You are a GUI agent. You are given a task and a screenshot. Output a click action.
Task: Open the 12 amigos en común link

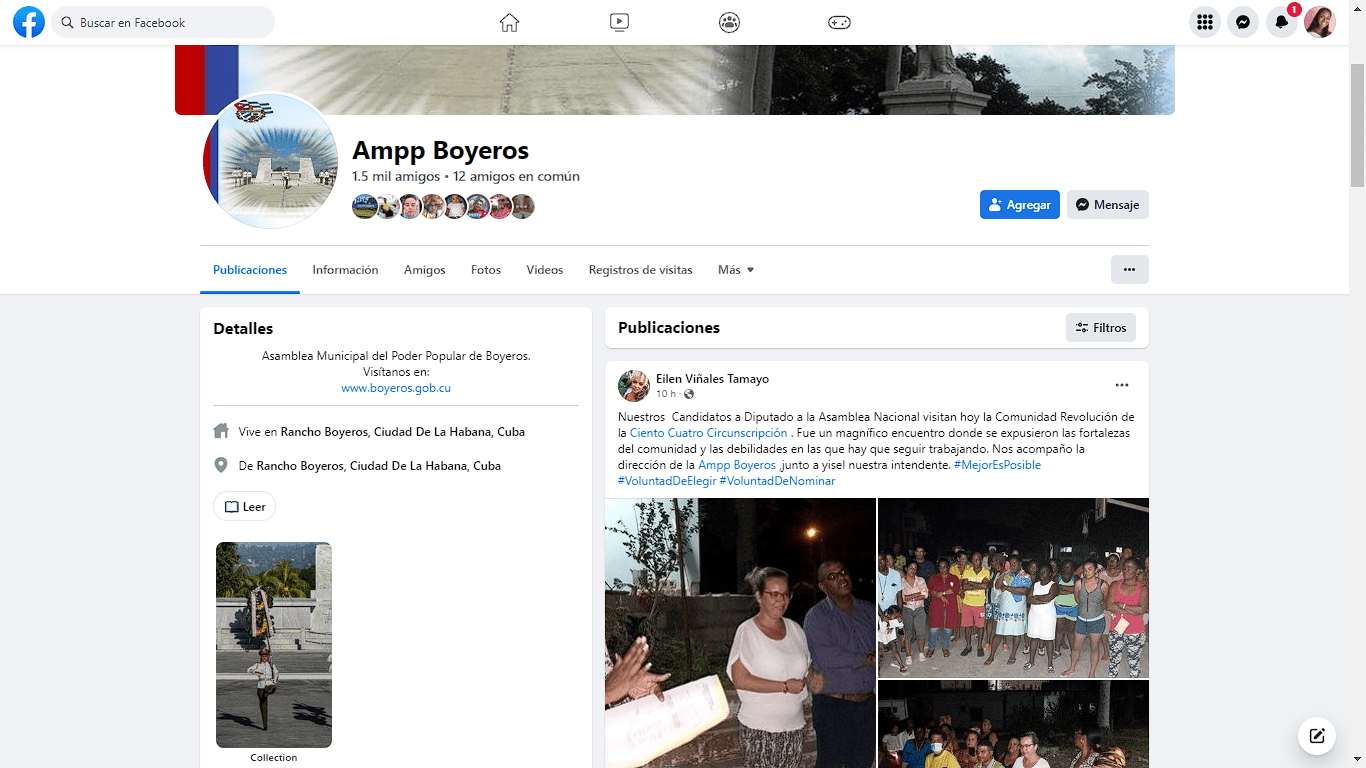(x=516, y=176)
